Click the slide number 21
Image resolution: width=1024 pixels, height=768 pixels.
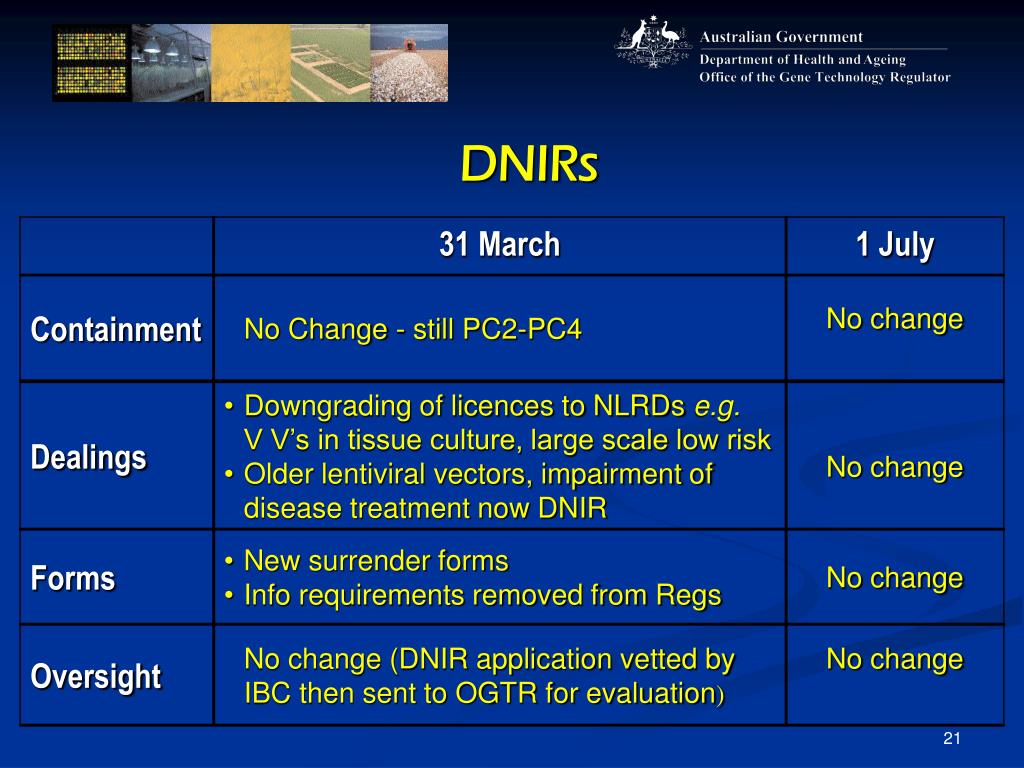(952, 739)
